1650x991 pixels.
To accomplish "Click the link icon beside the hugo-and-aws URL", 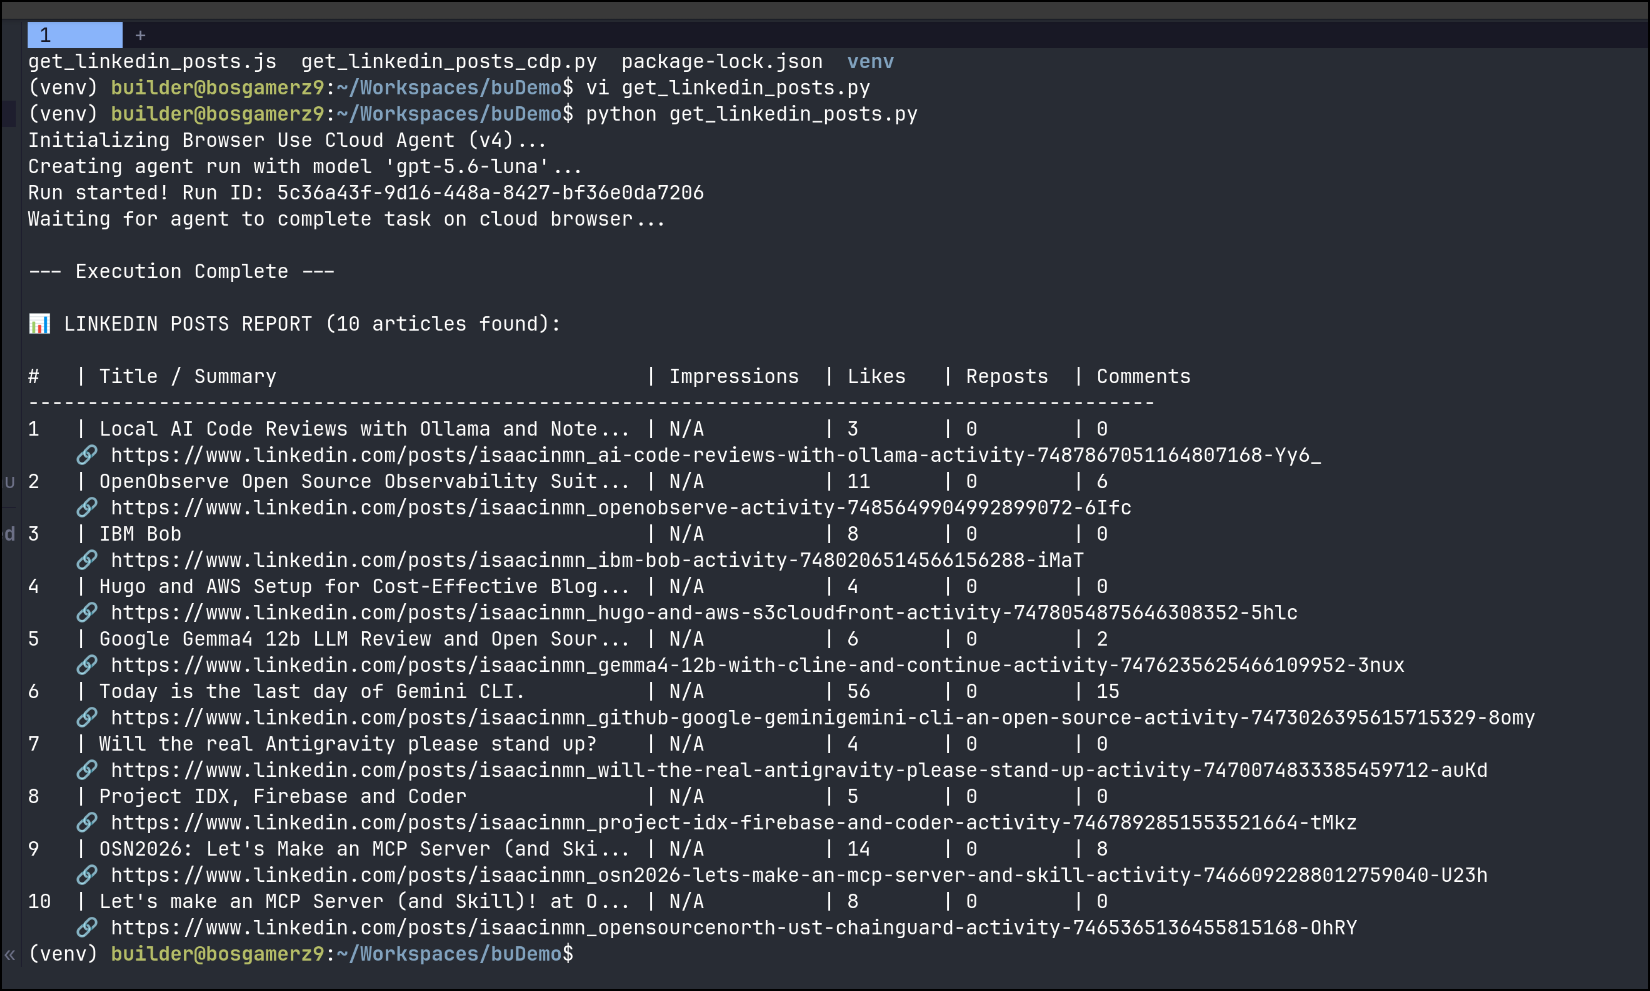I will point(88,613).
